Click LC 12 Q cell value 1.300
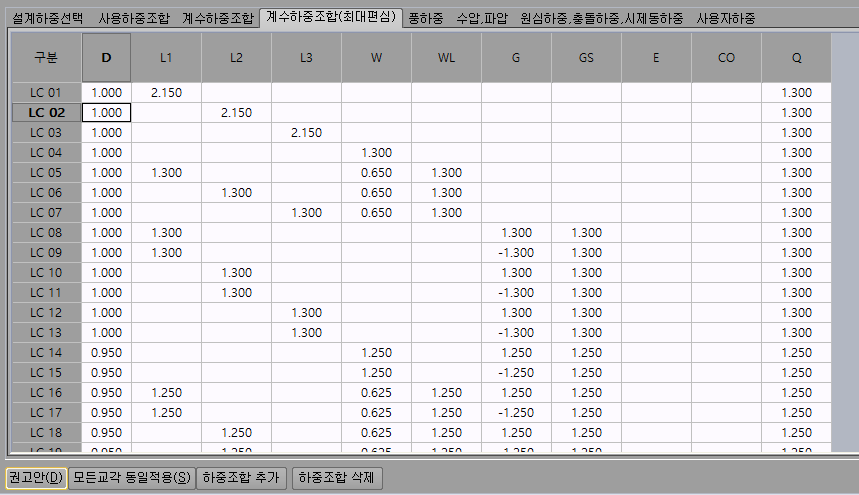The width and height of the screenshot is (859, 495). point(797,313)
